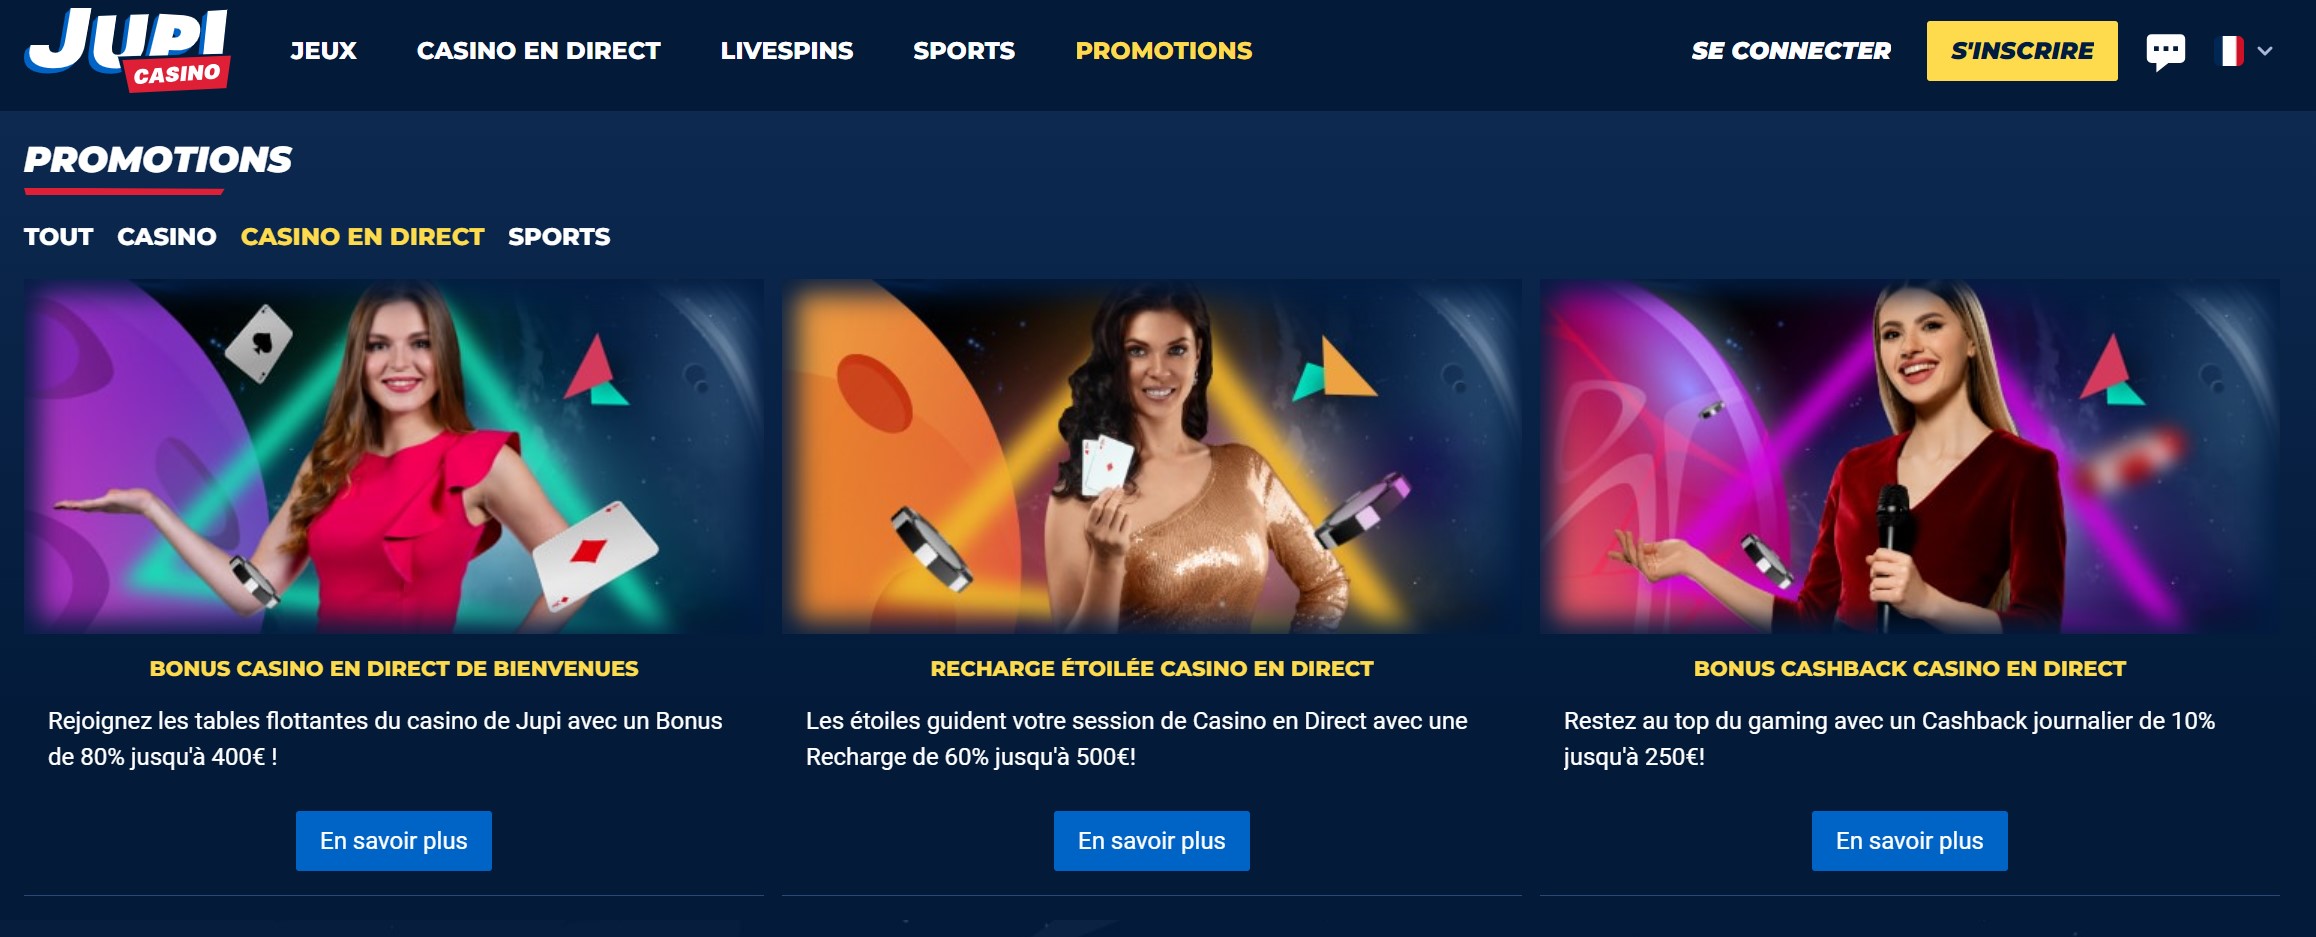
Task: Select SPORTS in the top navigation bar
Action: 964,51
